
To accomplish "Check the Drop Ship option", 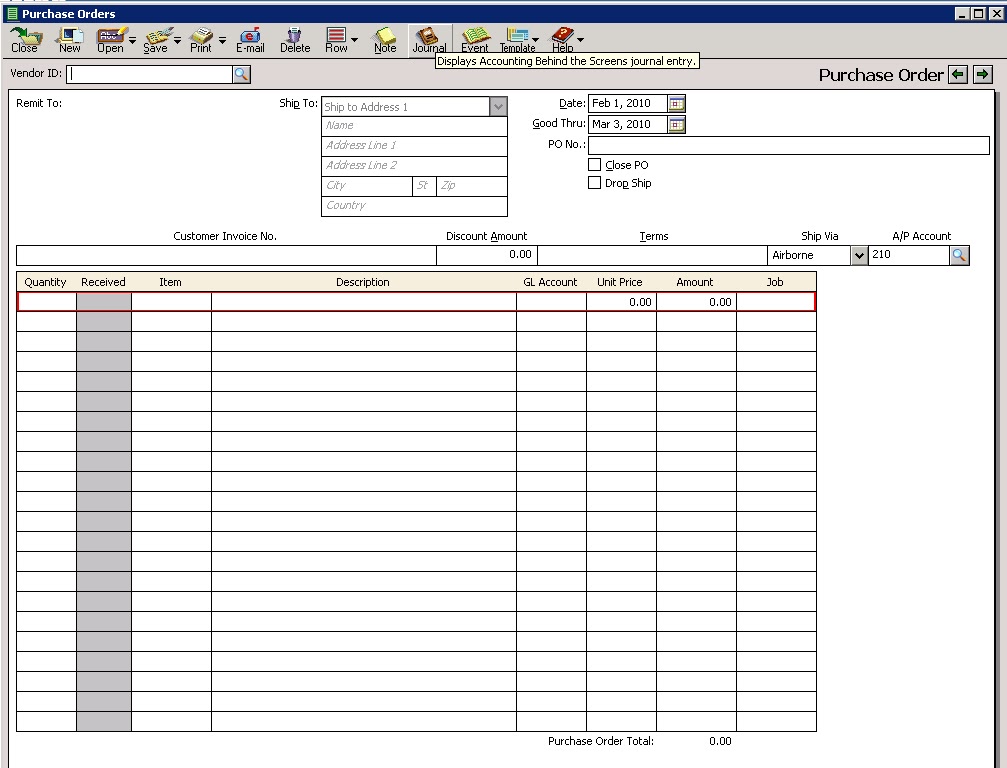I will pyautogui.click(x=593, y=182).
